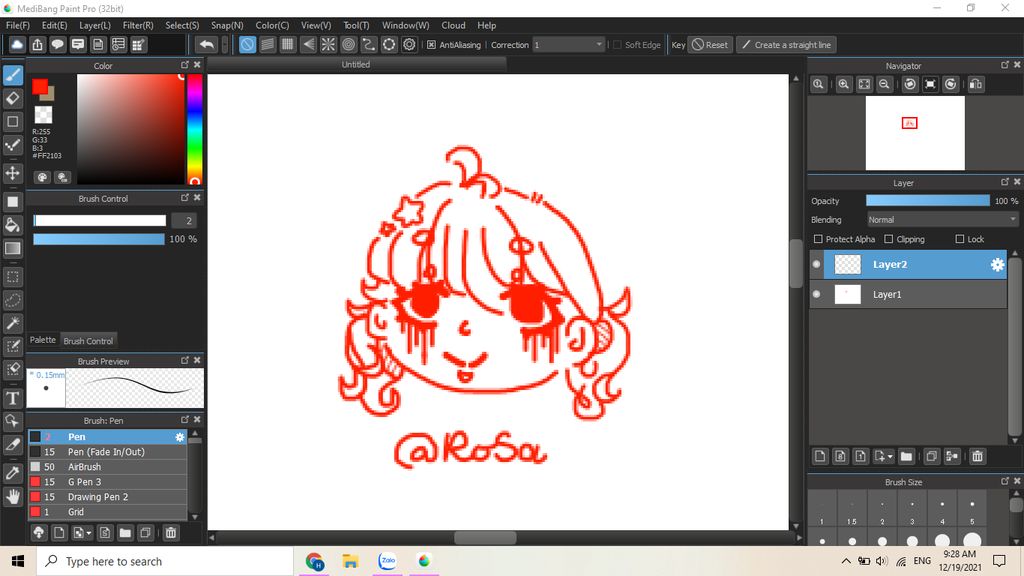This screenshot has width=1024, height=576.
Task: Enable Protect Alpha checkbox
Action: click(818, 239)
